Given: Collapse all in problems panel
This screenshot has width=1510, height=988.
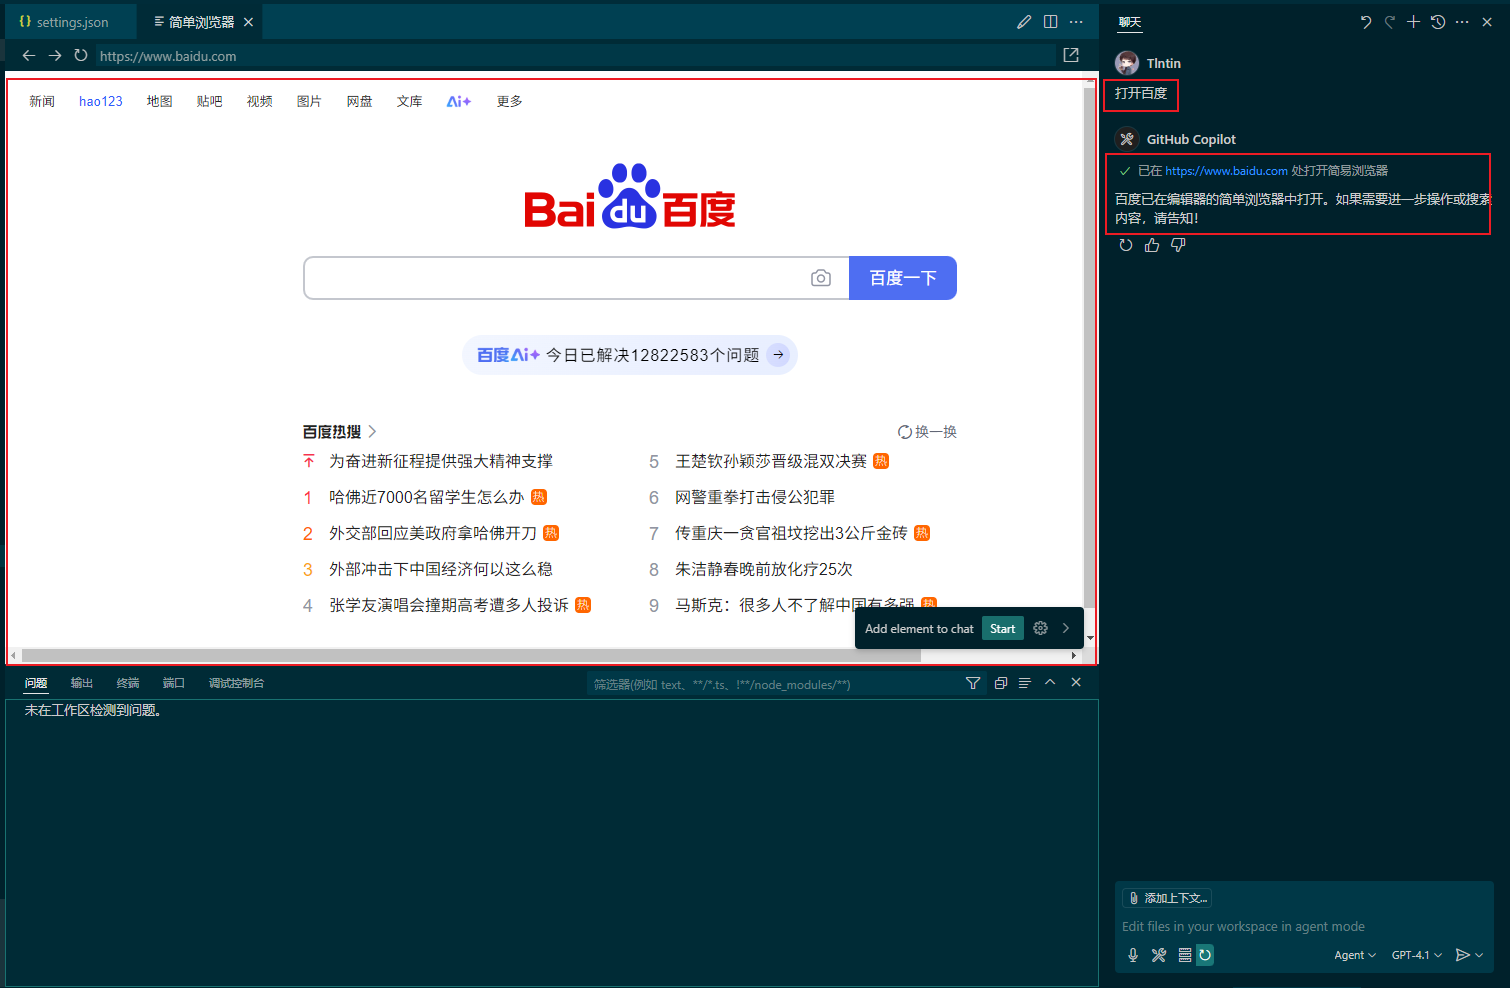Looking at the screenshot, I should pyautogui.click(x=1000, y=683).
